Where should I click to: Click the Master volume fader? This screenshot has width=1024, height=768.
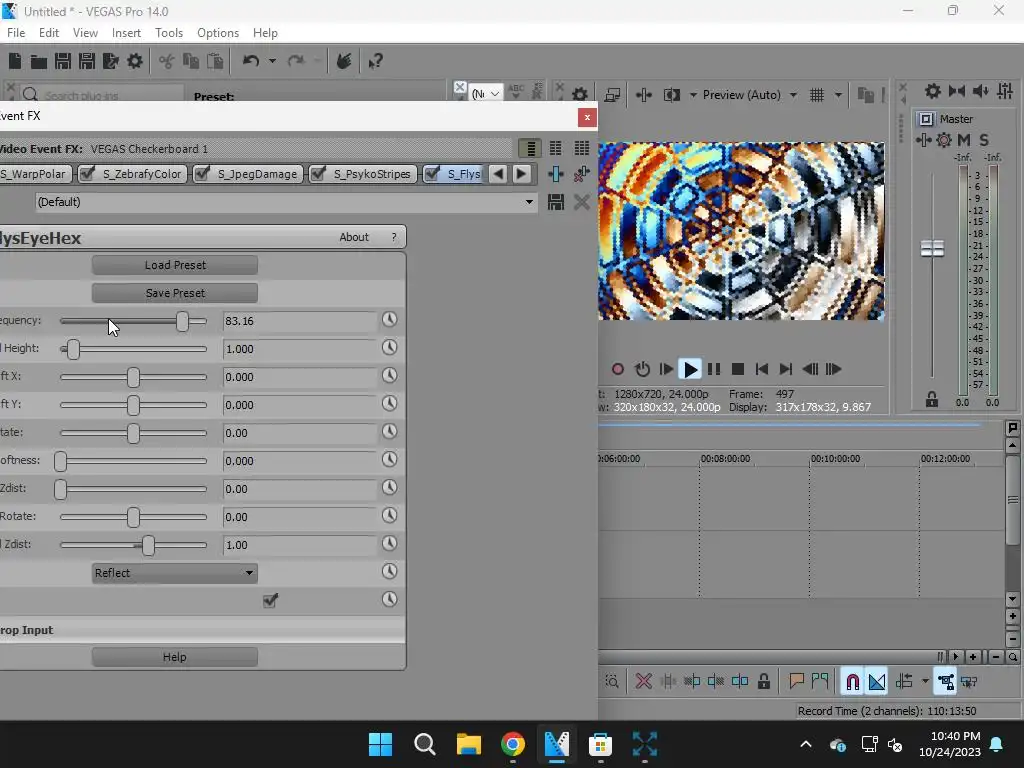pos(932,248)
